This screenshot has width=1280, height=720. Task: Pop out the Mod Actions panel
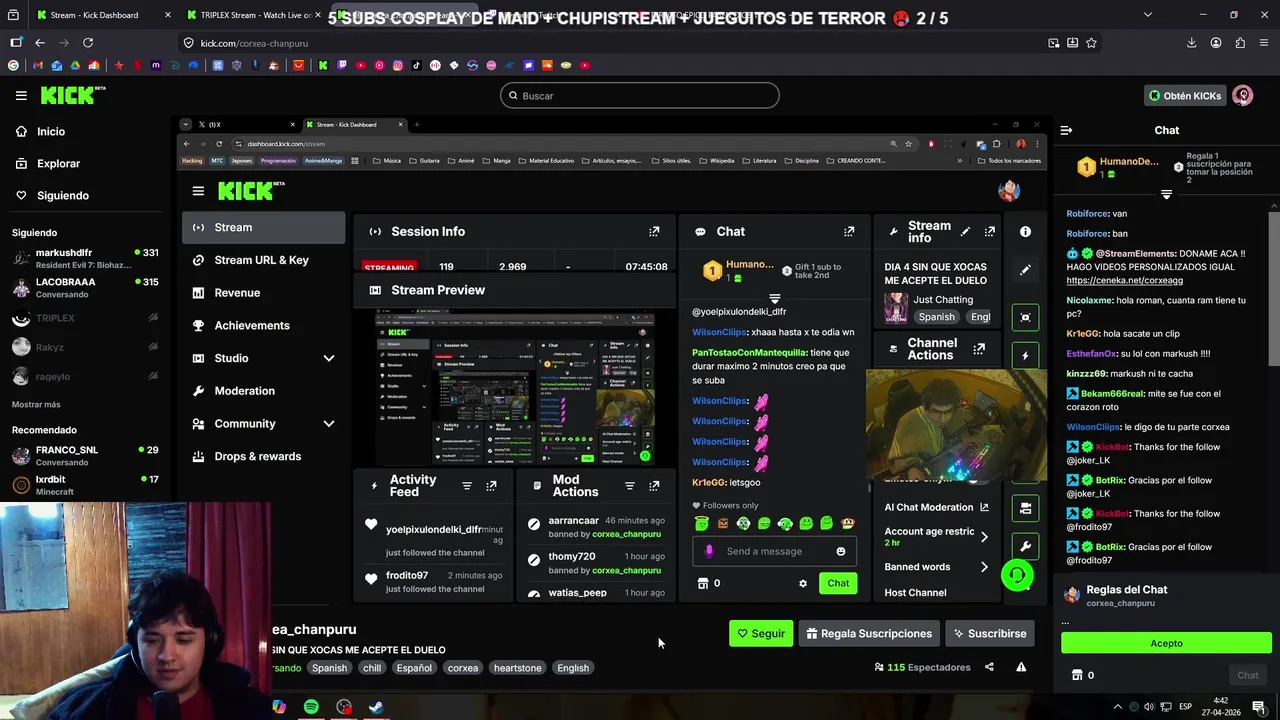coord(654,486)
